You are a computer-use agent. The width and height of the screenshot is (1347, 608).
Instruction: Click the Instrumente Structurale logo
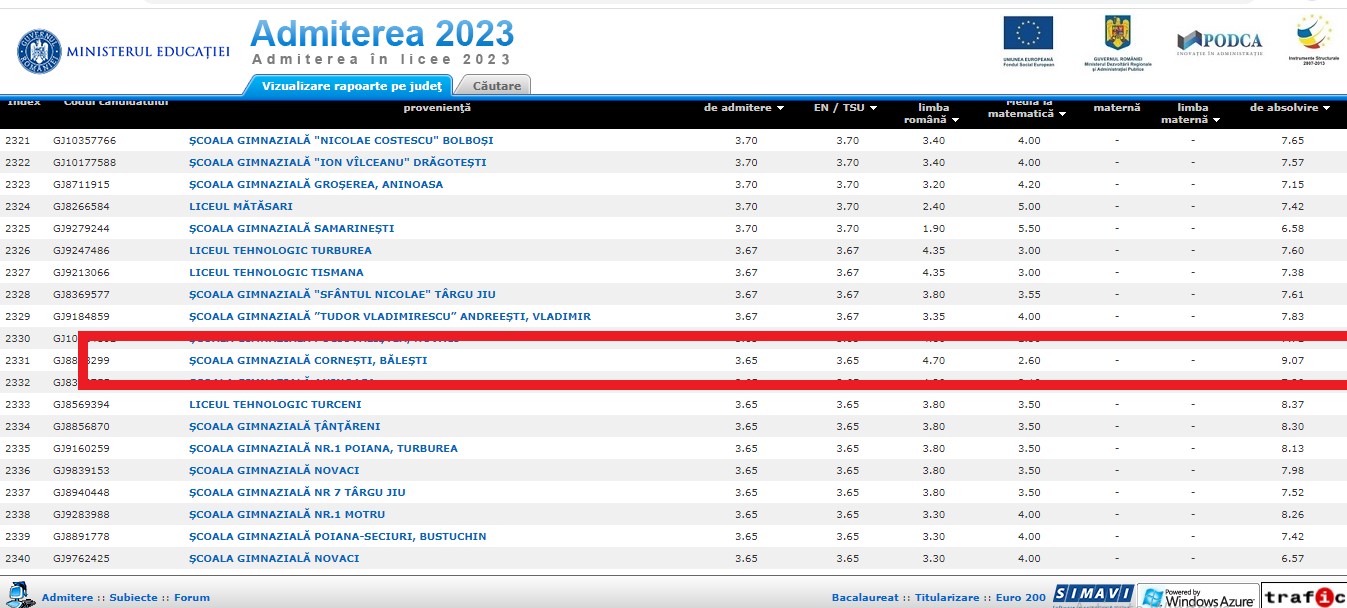1314,34
